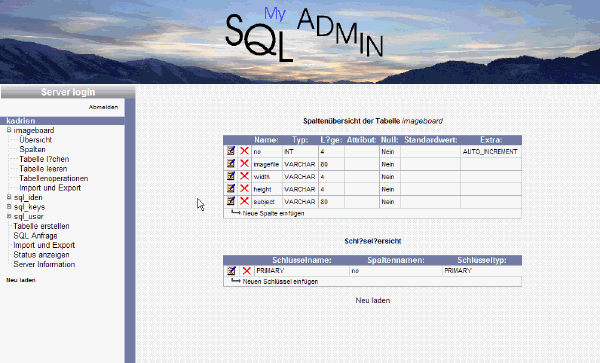Open Tabellenoperationen in the tree

[54, 178]
